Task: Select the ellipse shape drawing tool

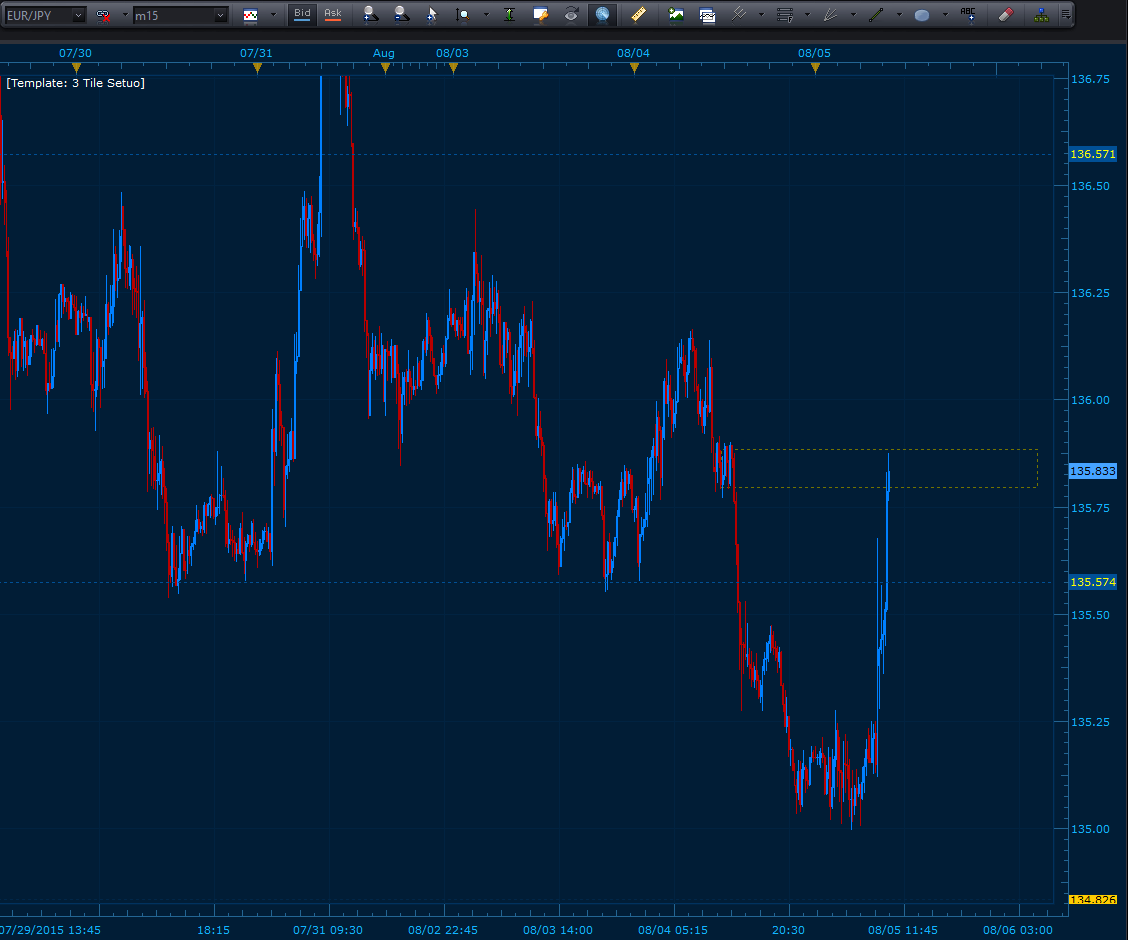Action: coord(921,15)
